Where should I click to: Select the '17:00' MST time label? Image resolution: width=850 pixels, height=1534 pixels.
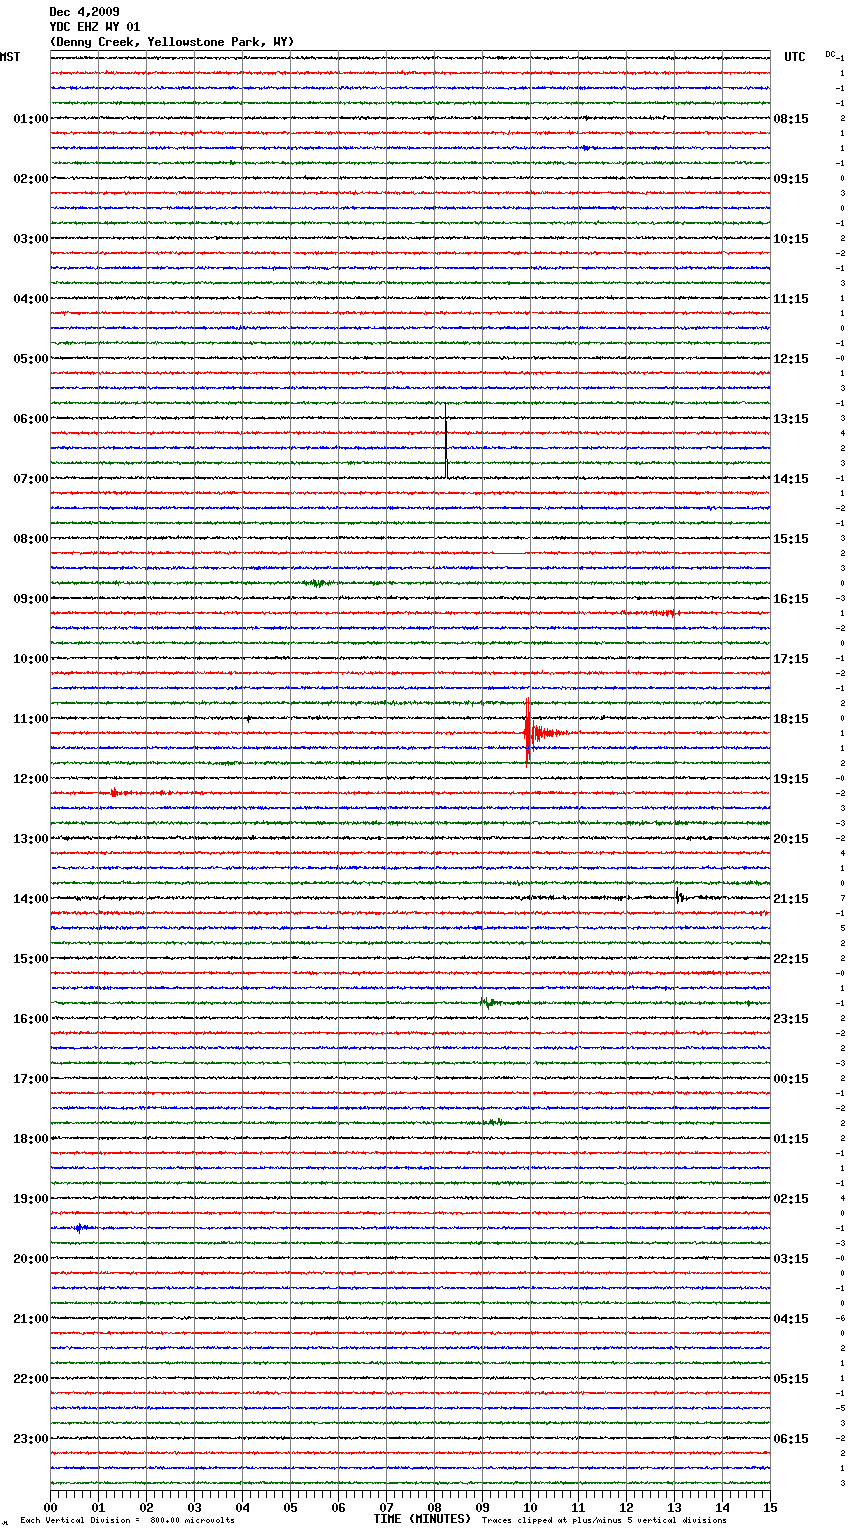(31, 1079)
